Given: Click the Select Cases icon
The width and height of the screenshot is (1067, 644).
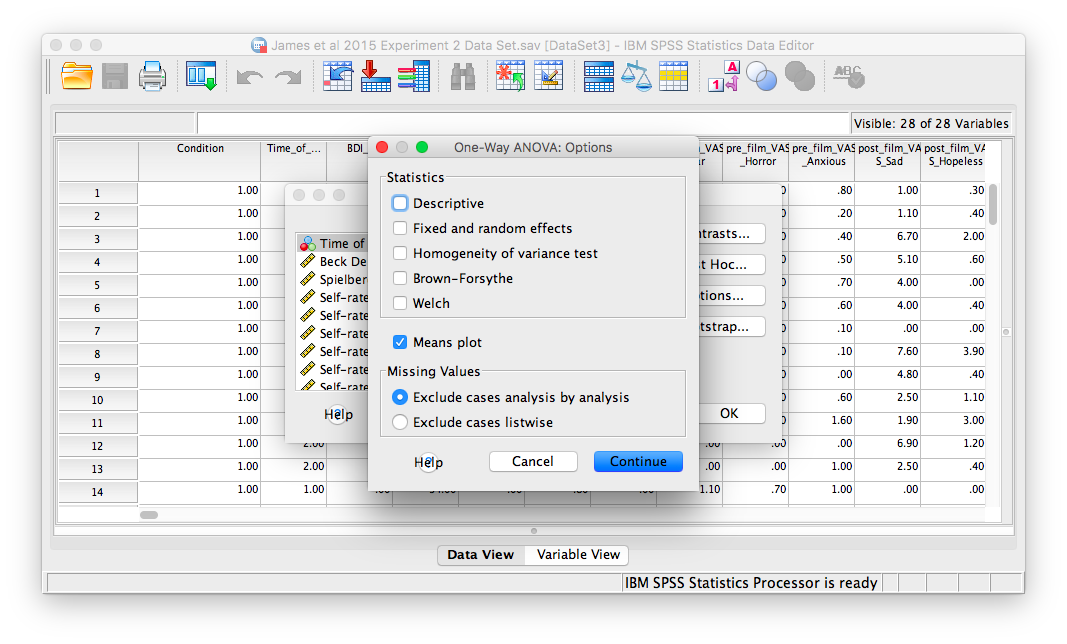Looking at the screenshot, I should (674, 76).
